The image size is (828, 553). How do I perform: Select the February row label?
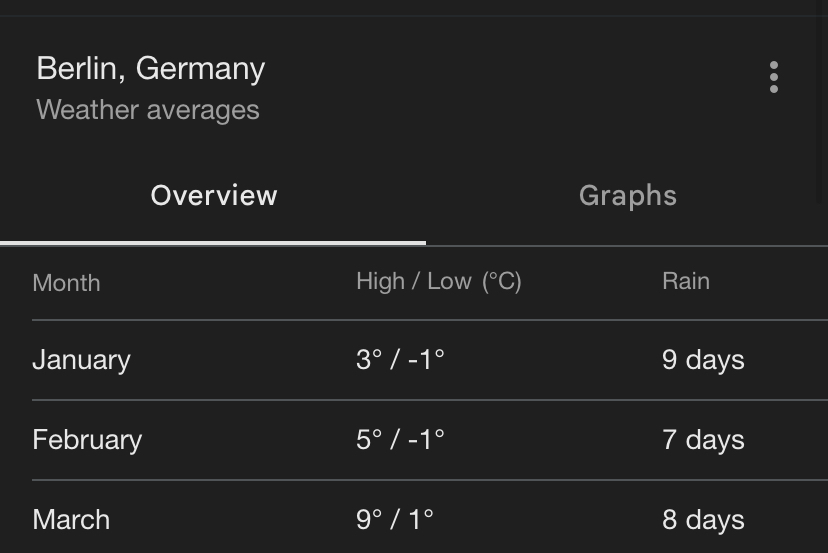(x=87, y=440)
